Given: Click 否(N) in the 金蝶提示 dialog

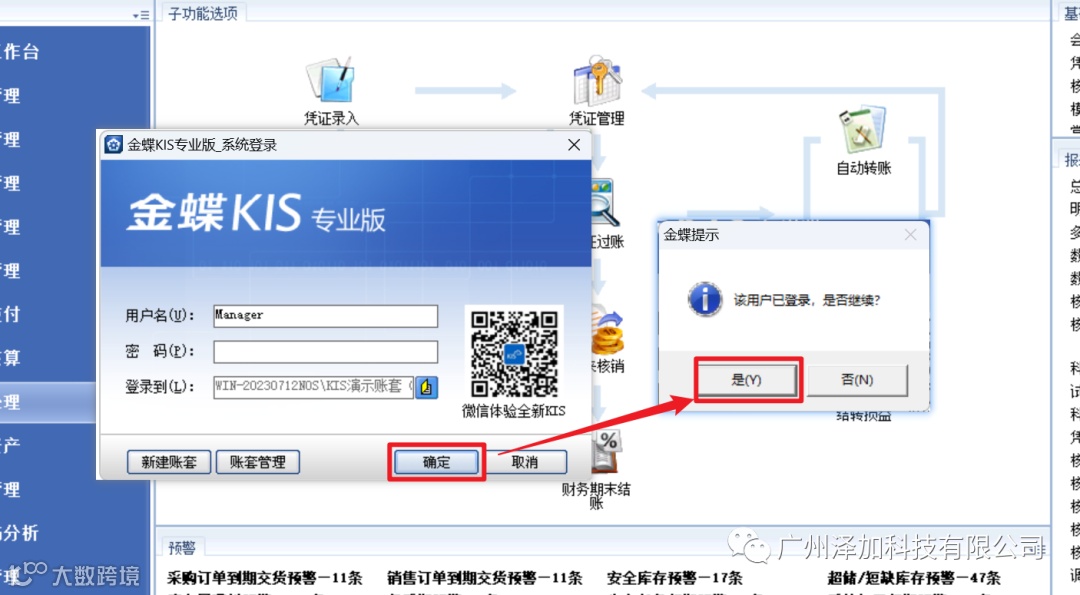Looking at the screenshot, I should [x=857, y=379].
